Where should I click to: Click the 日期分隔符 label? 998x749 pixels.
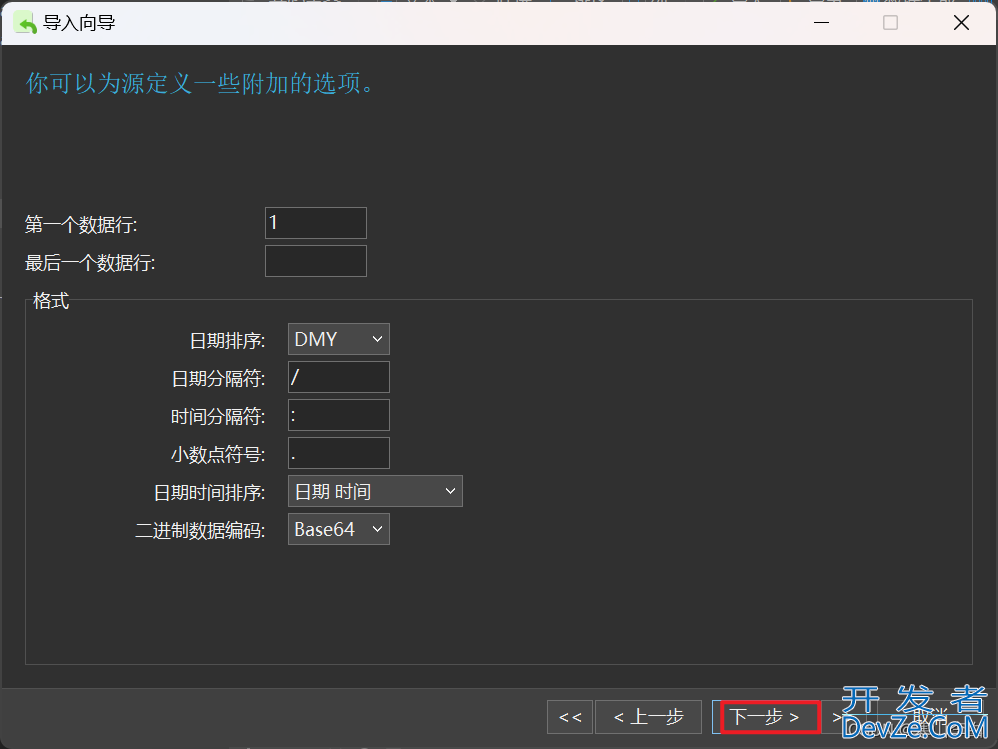coord(218,379)
